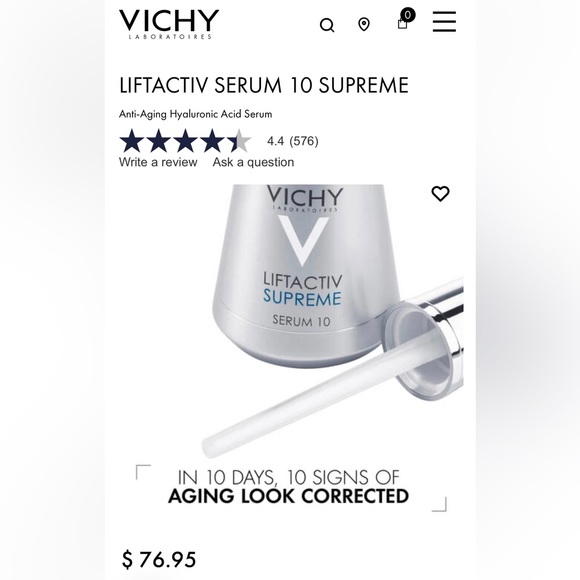The height and width of the screenshot is (580, 580).
Task: Click the (576) review count
Action: [304, 141]
